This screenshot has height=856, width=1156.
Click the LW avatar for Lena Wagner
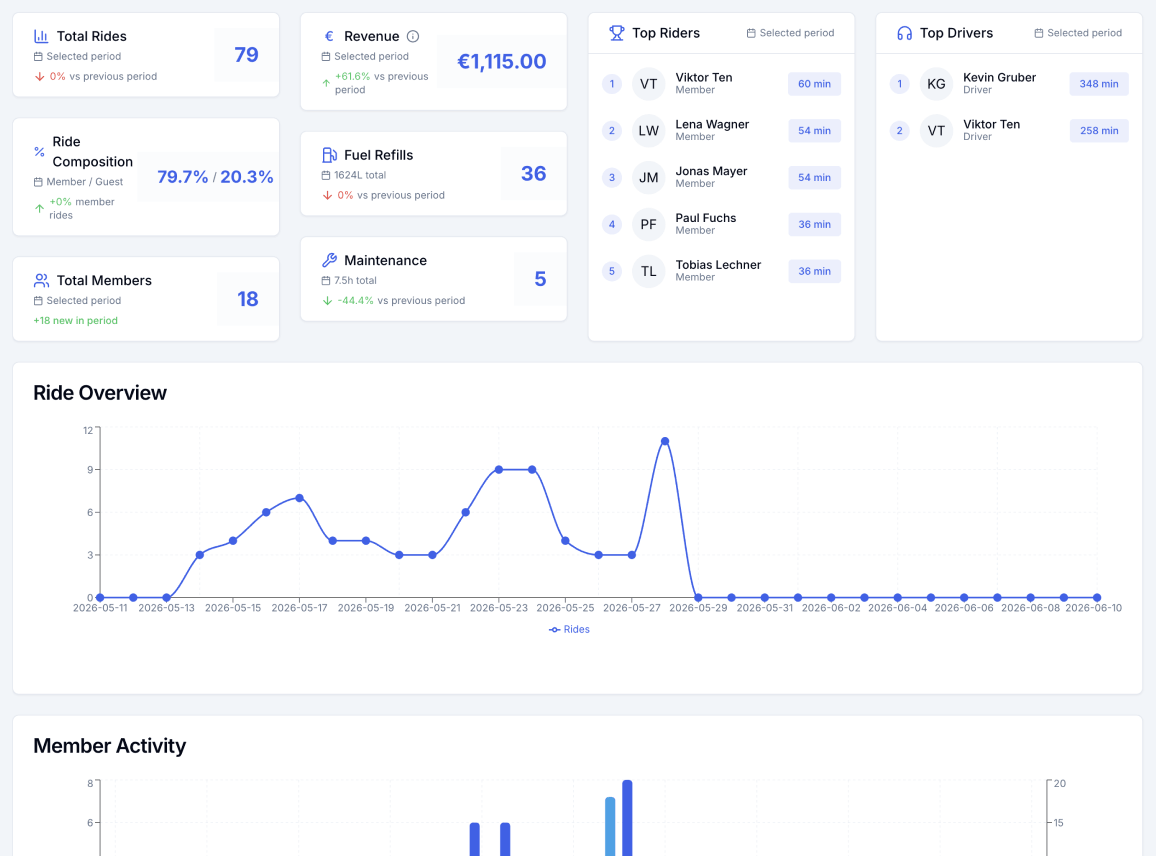[649, 131]
